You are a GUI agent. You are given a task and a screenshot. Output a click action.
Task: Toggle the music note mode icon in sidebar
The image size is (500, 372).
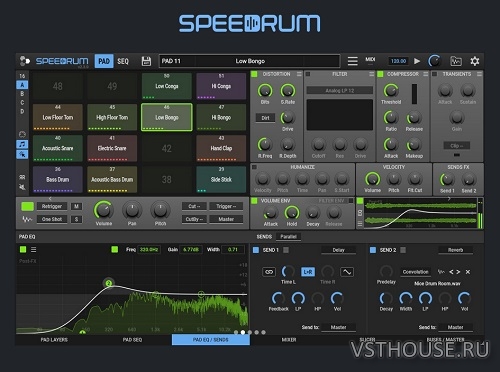22,144
